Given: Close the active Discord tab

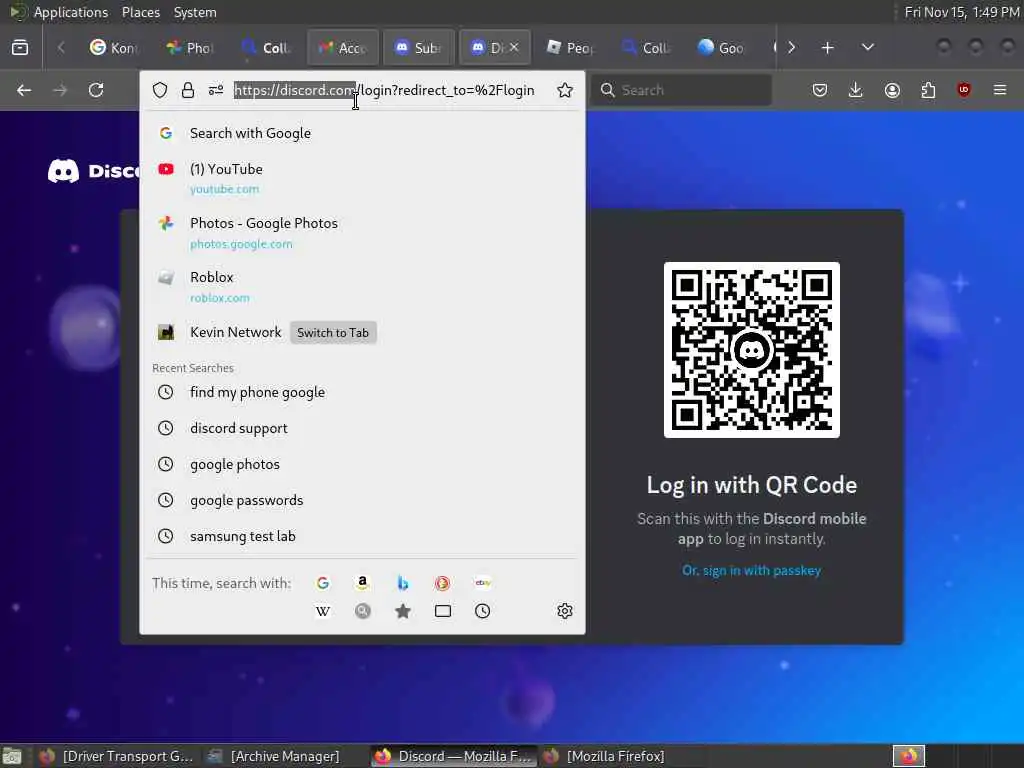Looking at the screenshot, I should (514, 47).
